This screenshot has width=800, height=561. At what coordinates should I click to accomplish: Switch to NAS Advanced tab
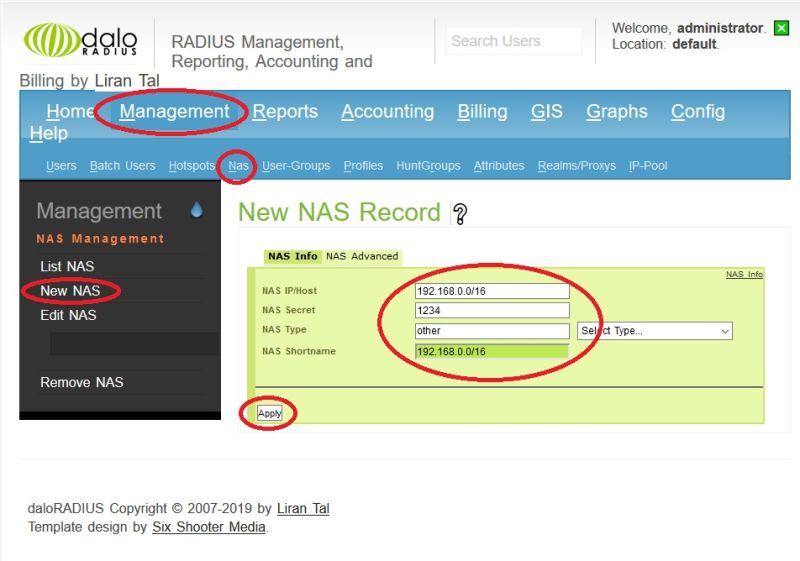[x=362, y=256]
